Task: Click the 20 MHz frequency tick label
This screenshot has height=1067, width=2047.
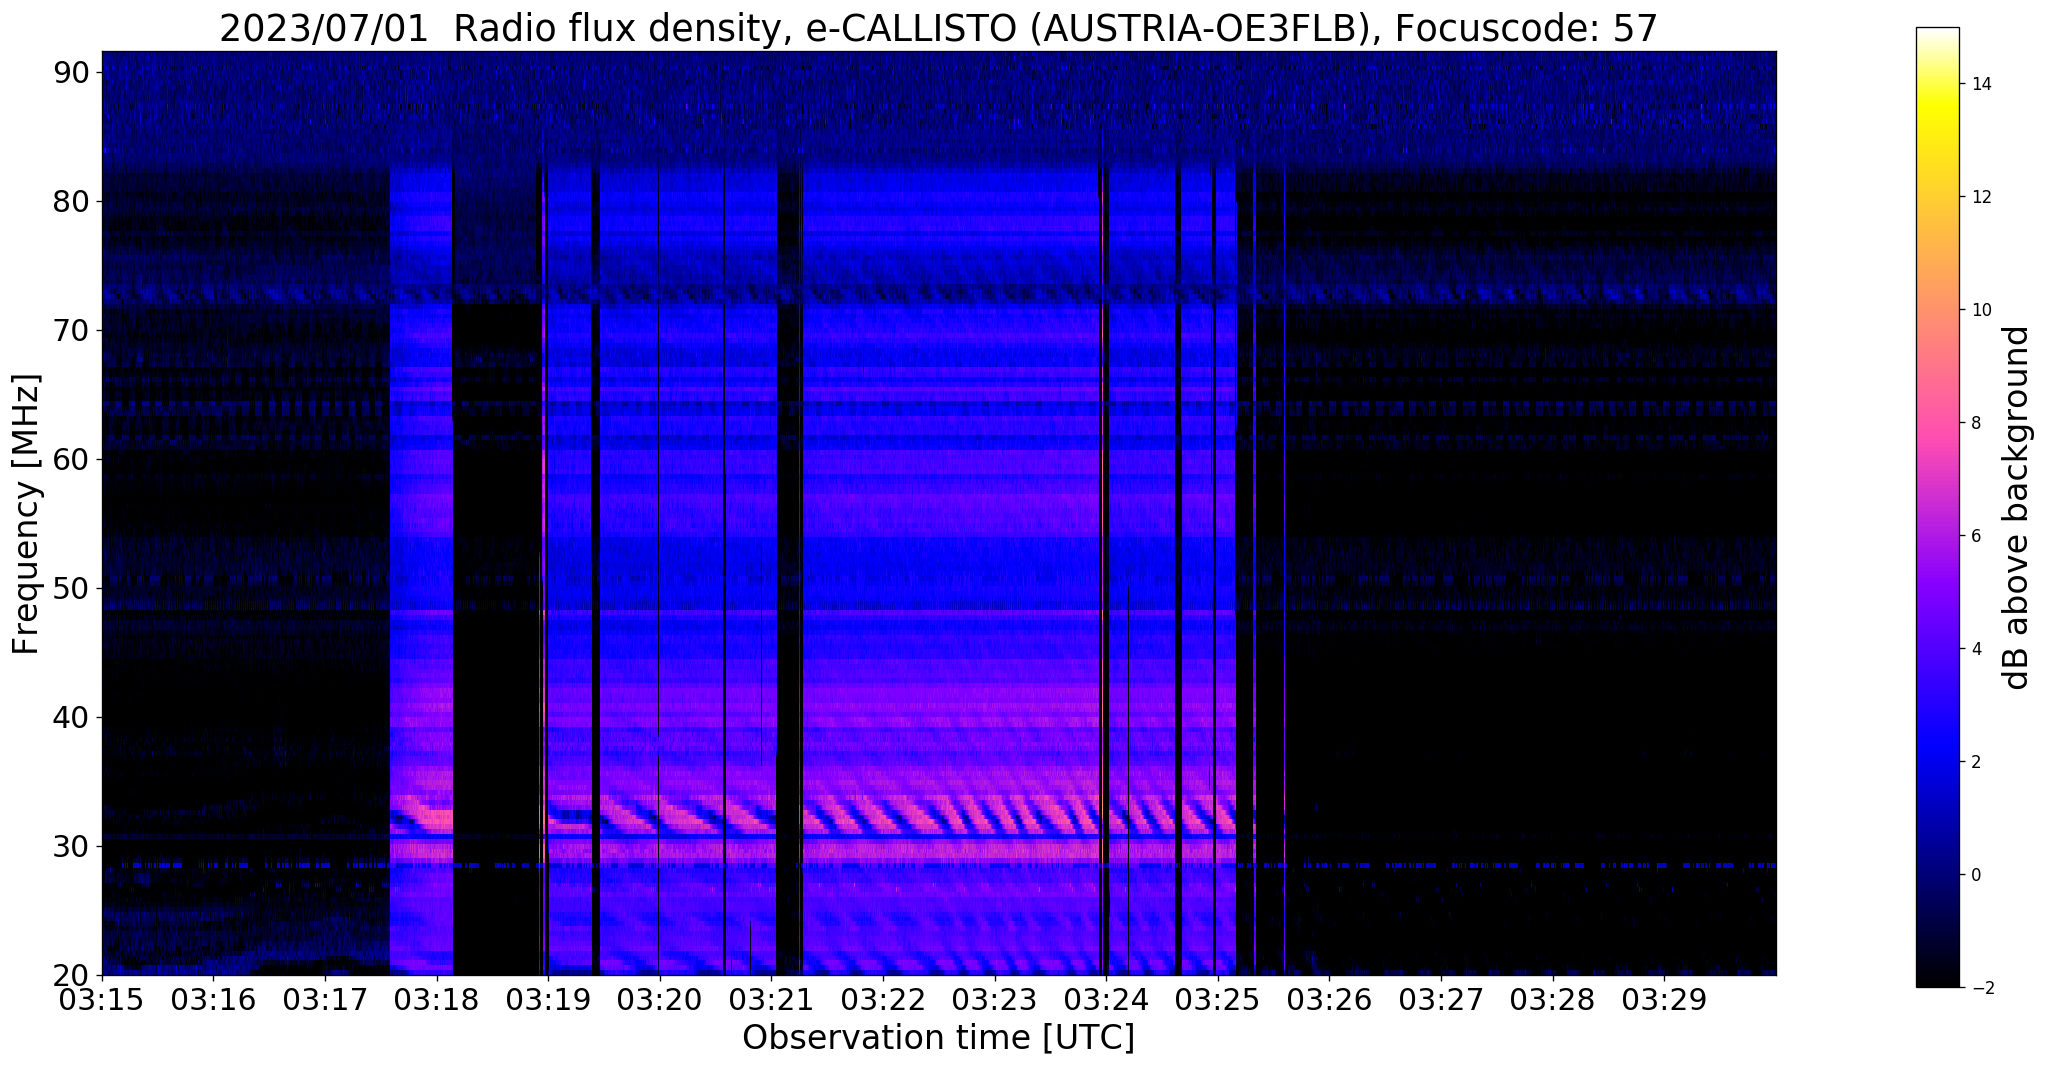Action: 71,975
